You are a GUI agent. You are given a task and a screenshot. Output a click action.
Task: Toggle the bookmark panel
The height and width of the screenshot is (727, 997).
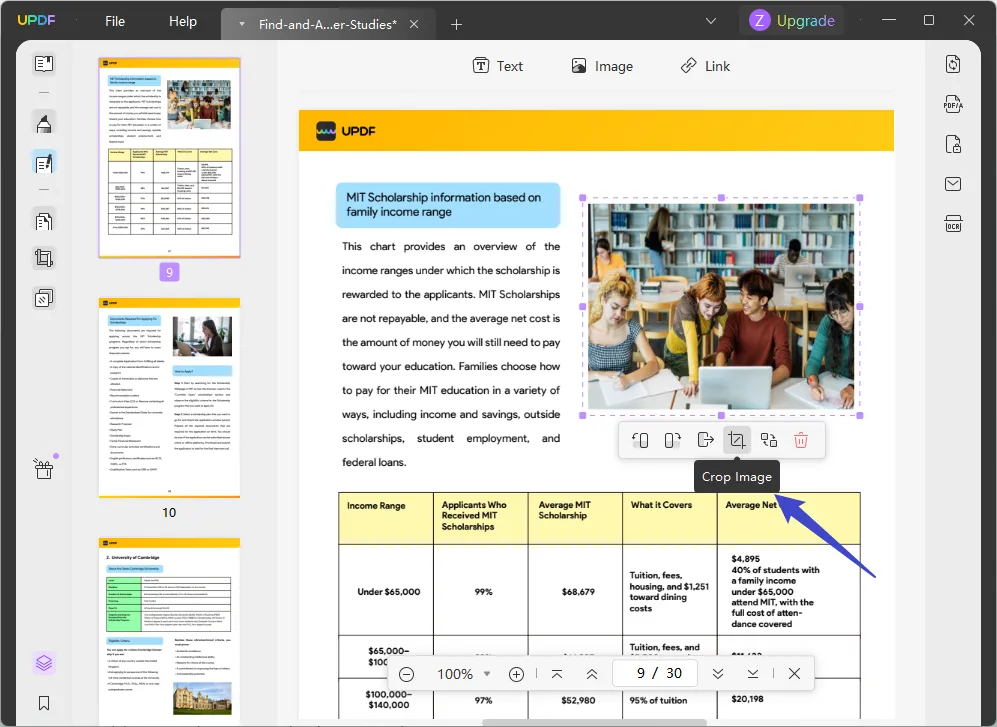click(42, 704)
